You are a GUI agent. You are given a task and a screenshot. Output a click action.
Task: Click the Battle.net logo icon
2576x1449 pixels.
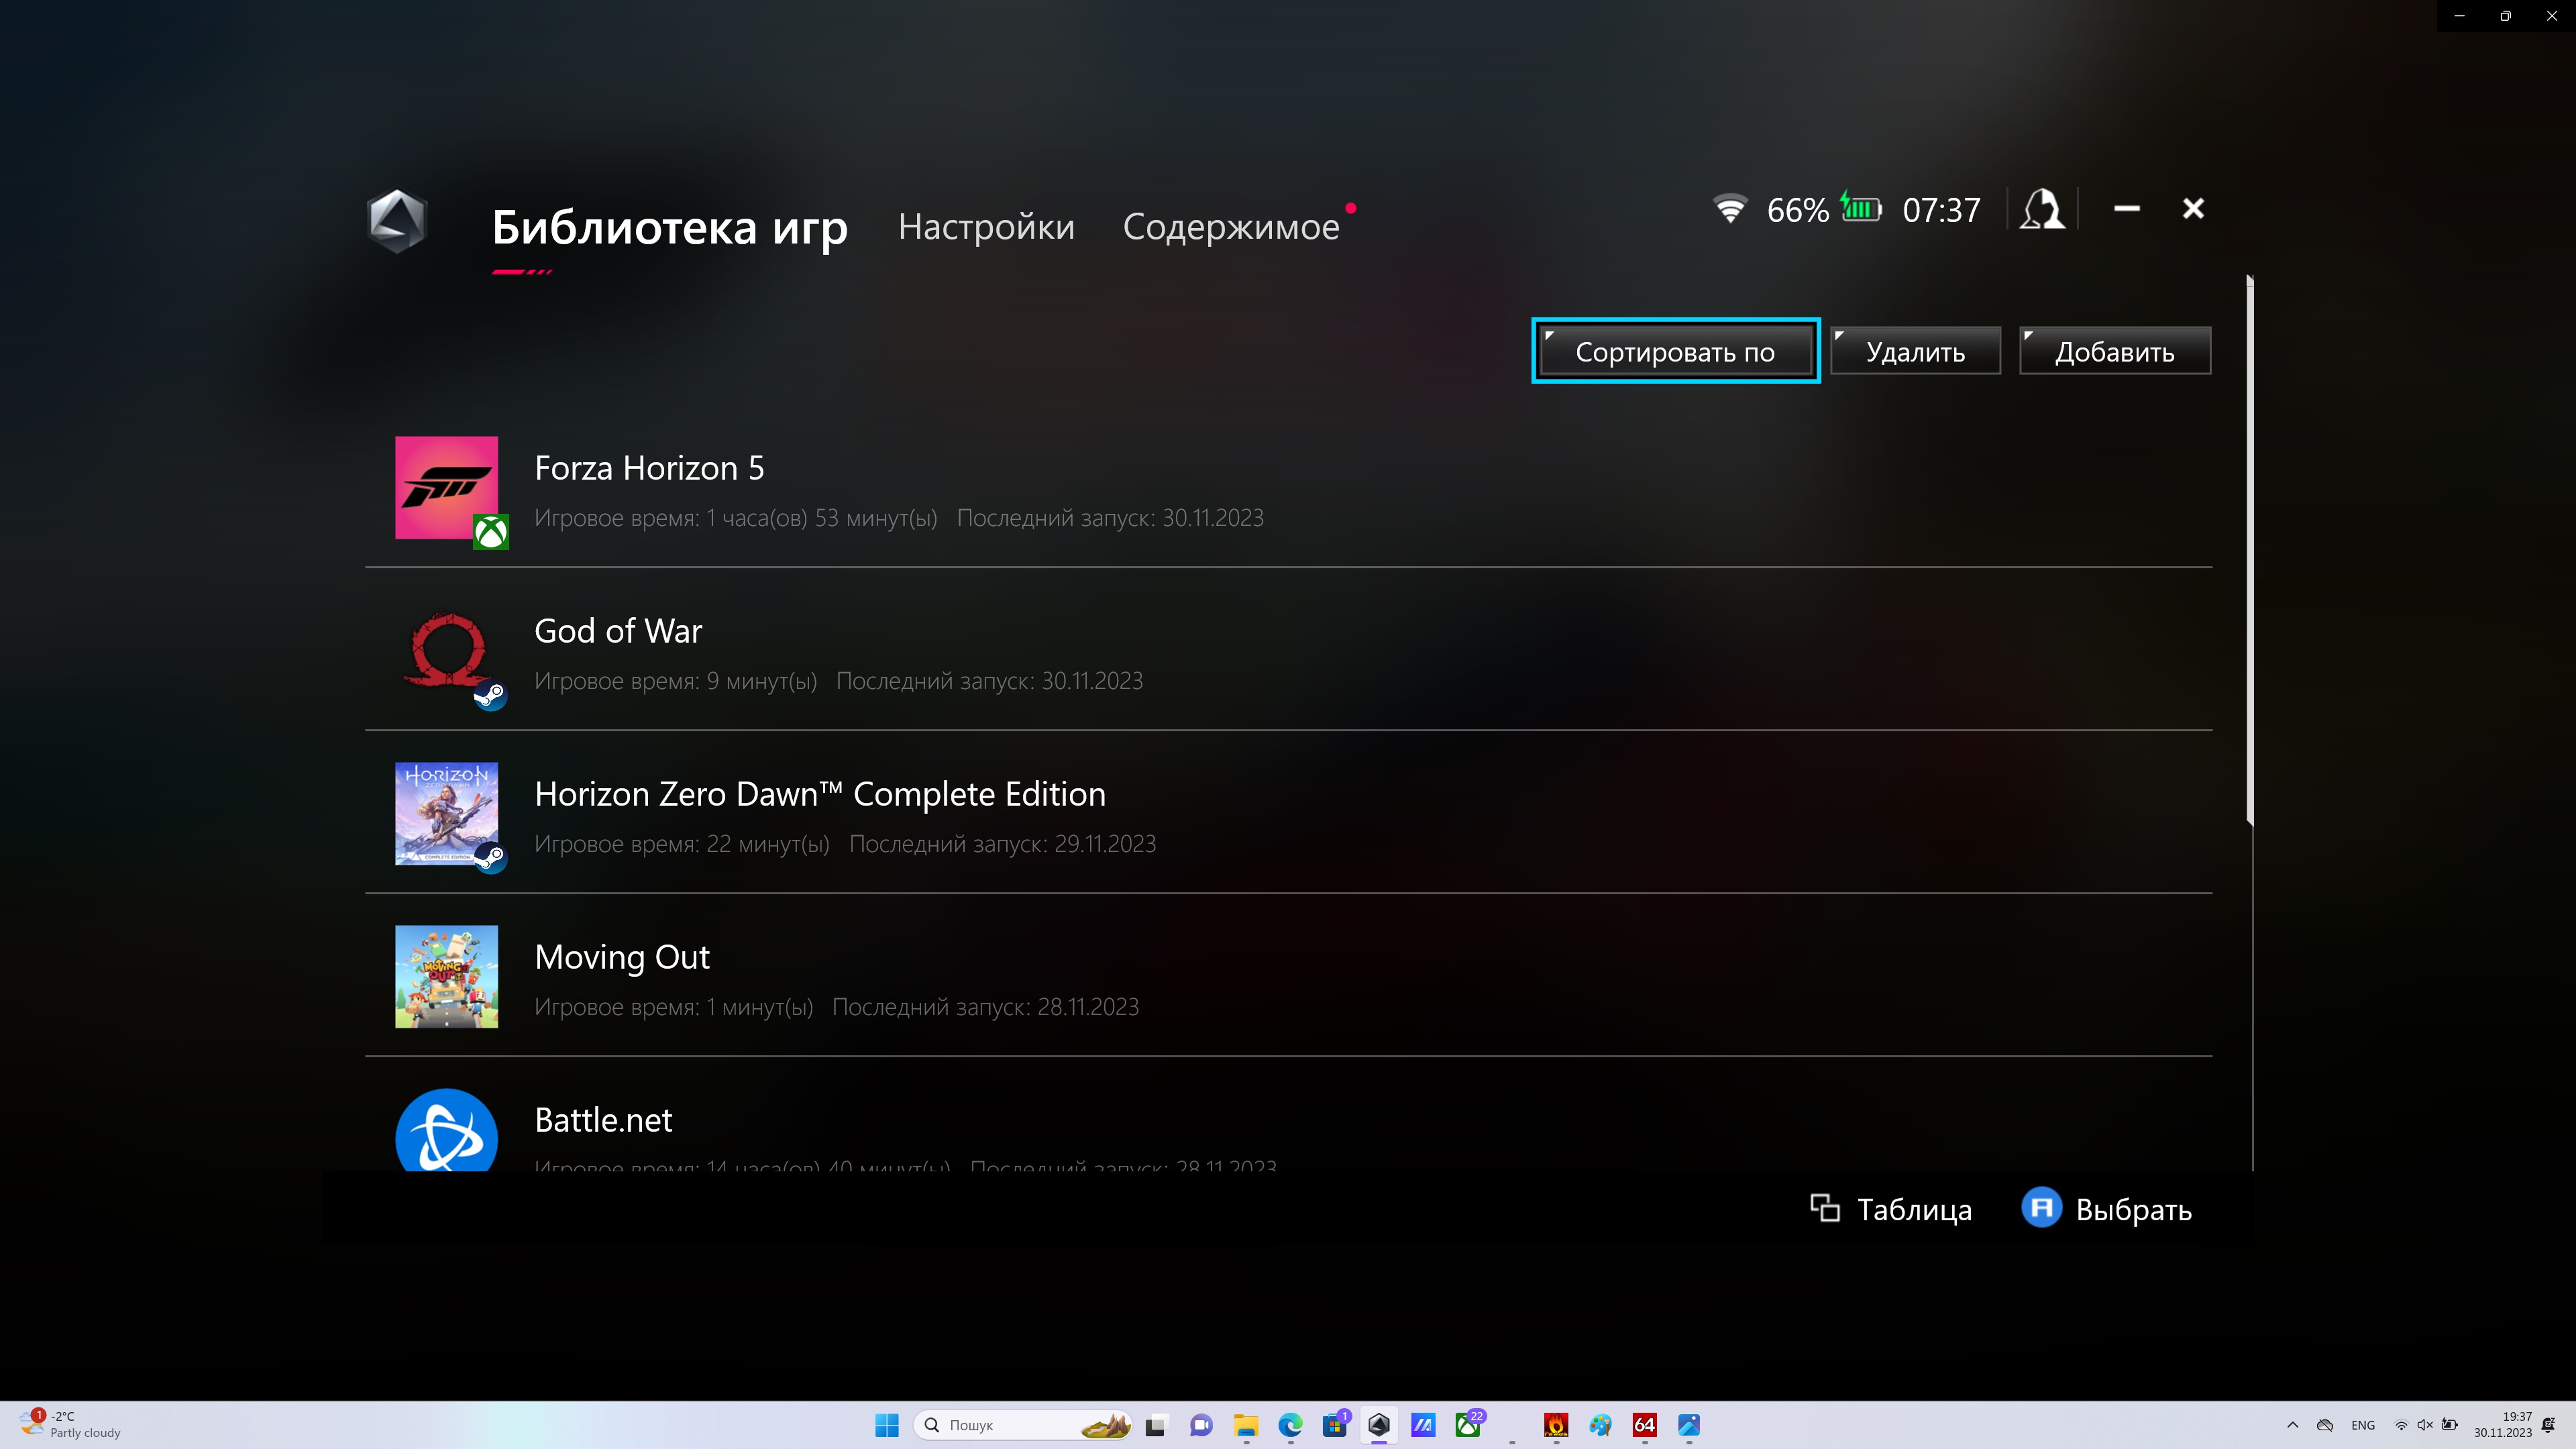click(x=446, y=1130)
